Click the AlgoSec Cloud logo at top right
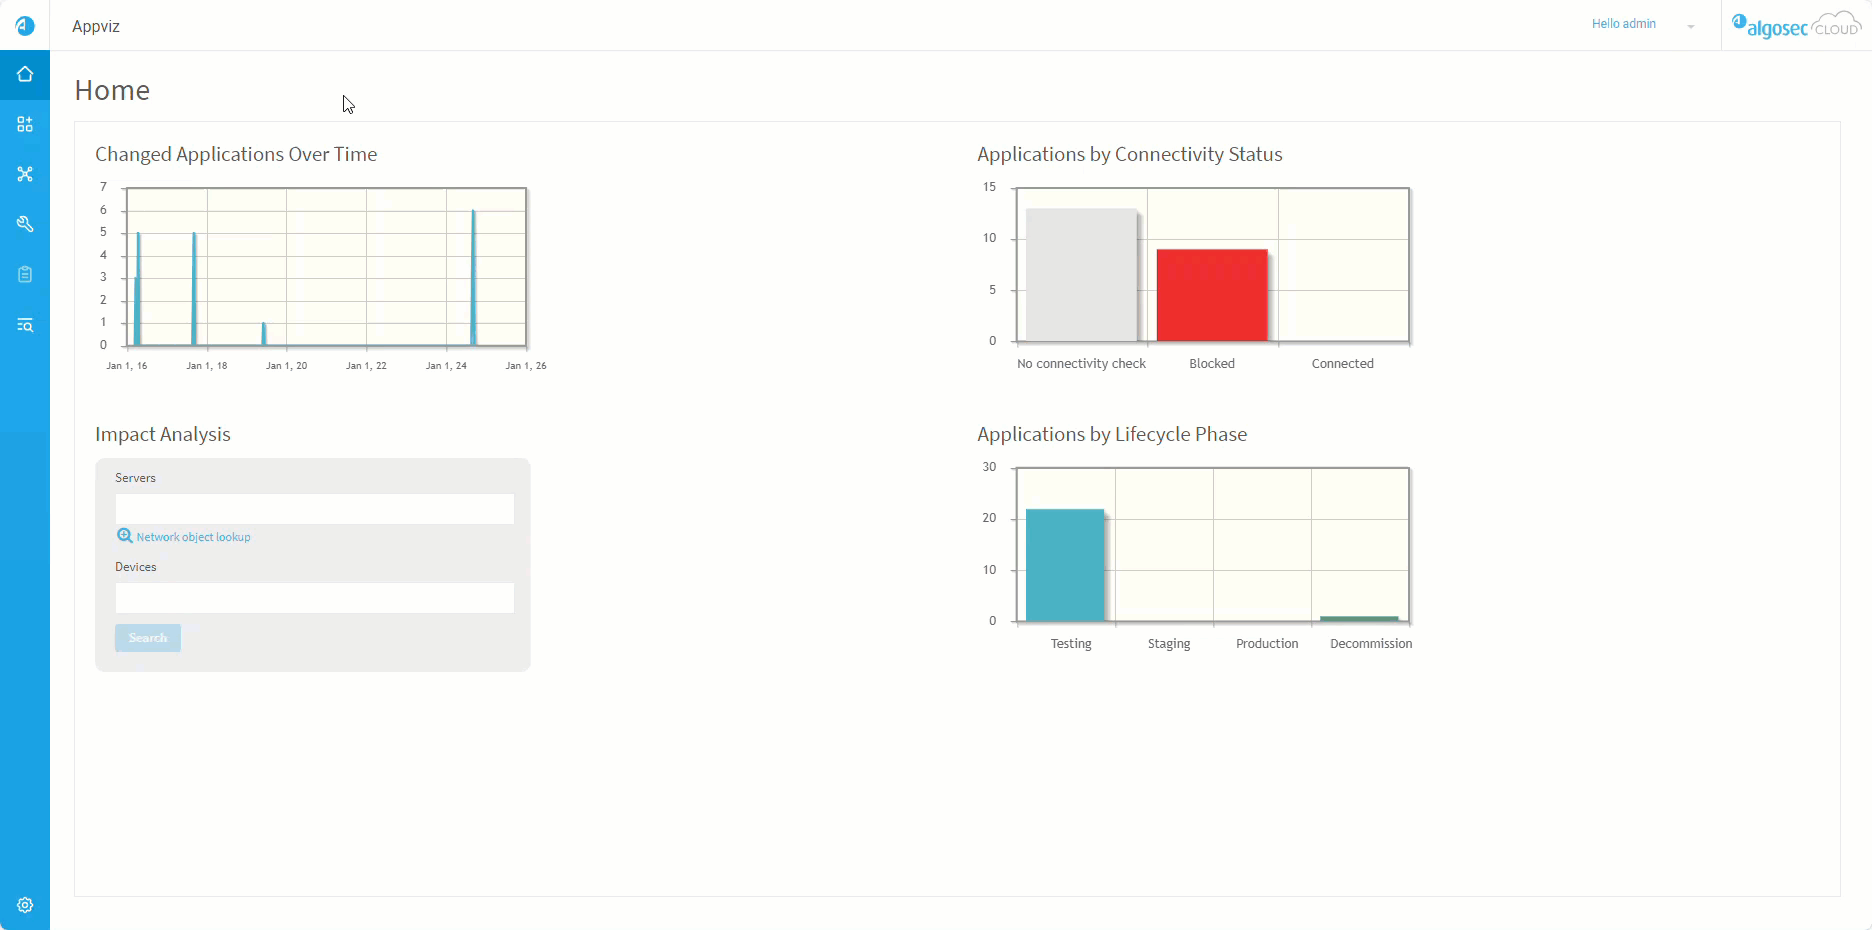Viewport: 1872px width, 930px height. pyautogui.click(x=1796, y=26)
